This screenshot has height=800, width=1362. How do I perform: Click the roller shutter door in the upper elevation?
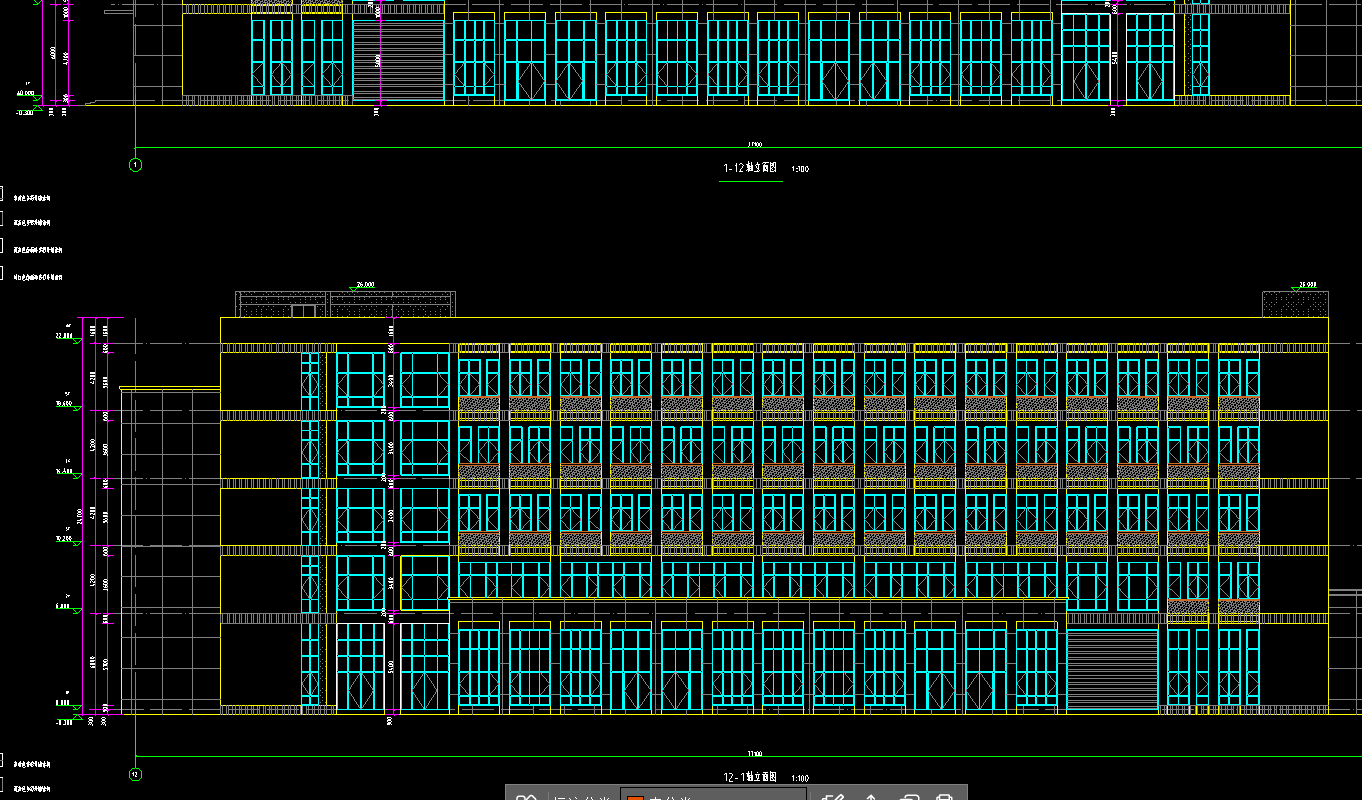click(x=398, y=60)
